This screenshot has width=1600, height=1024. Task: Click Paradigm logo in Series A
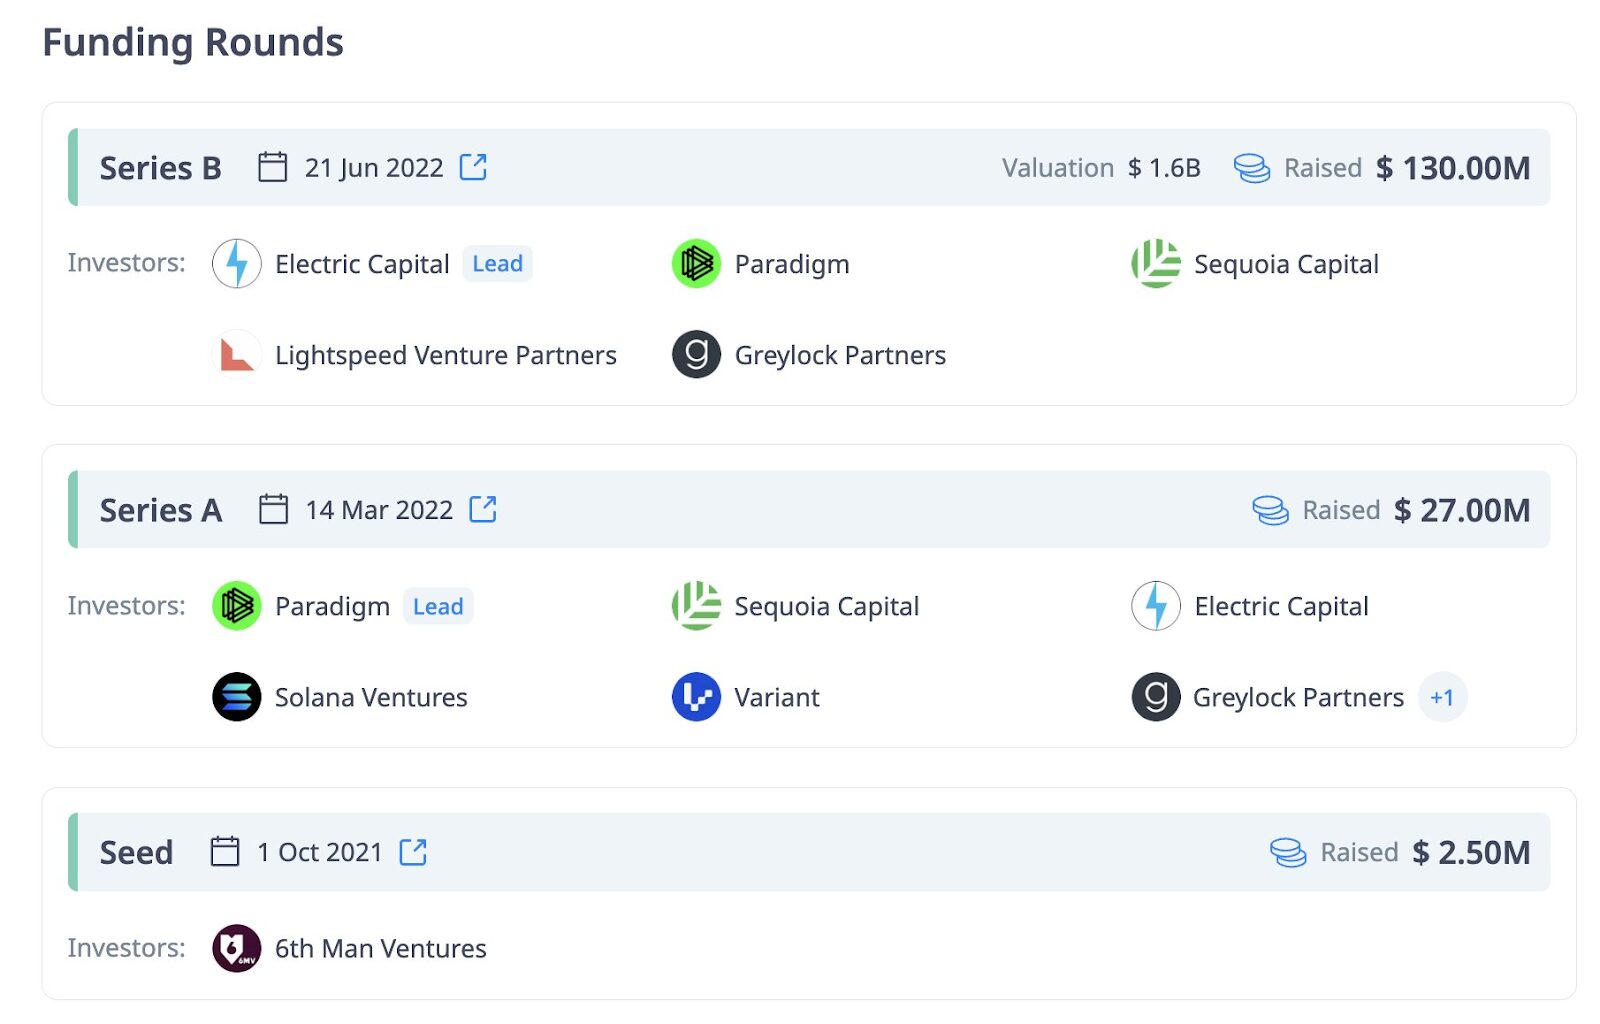tap(237, 606)
